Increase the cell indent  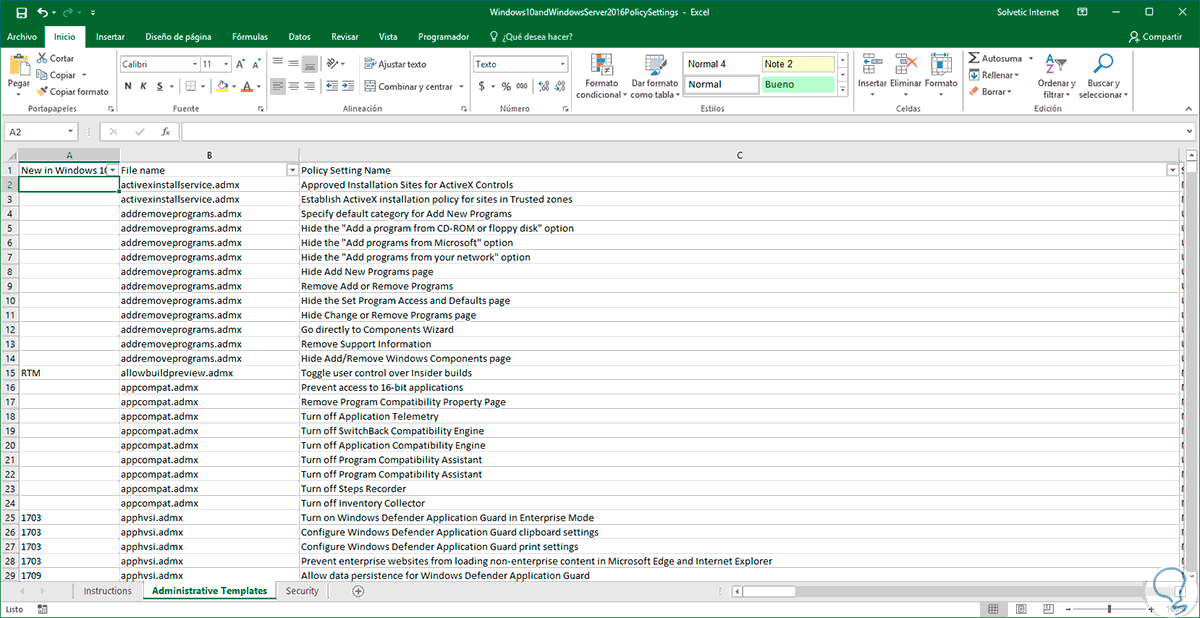[347, 86]
